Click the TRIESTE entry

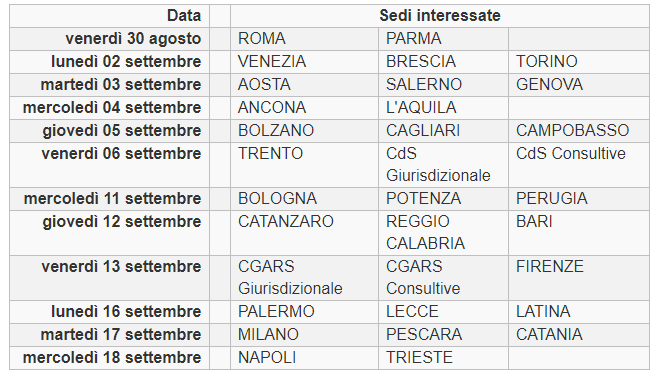coord(443,358)
